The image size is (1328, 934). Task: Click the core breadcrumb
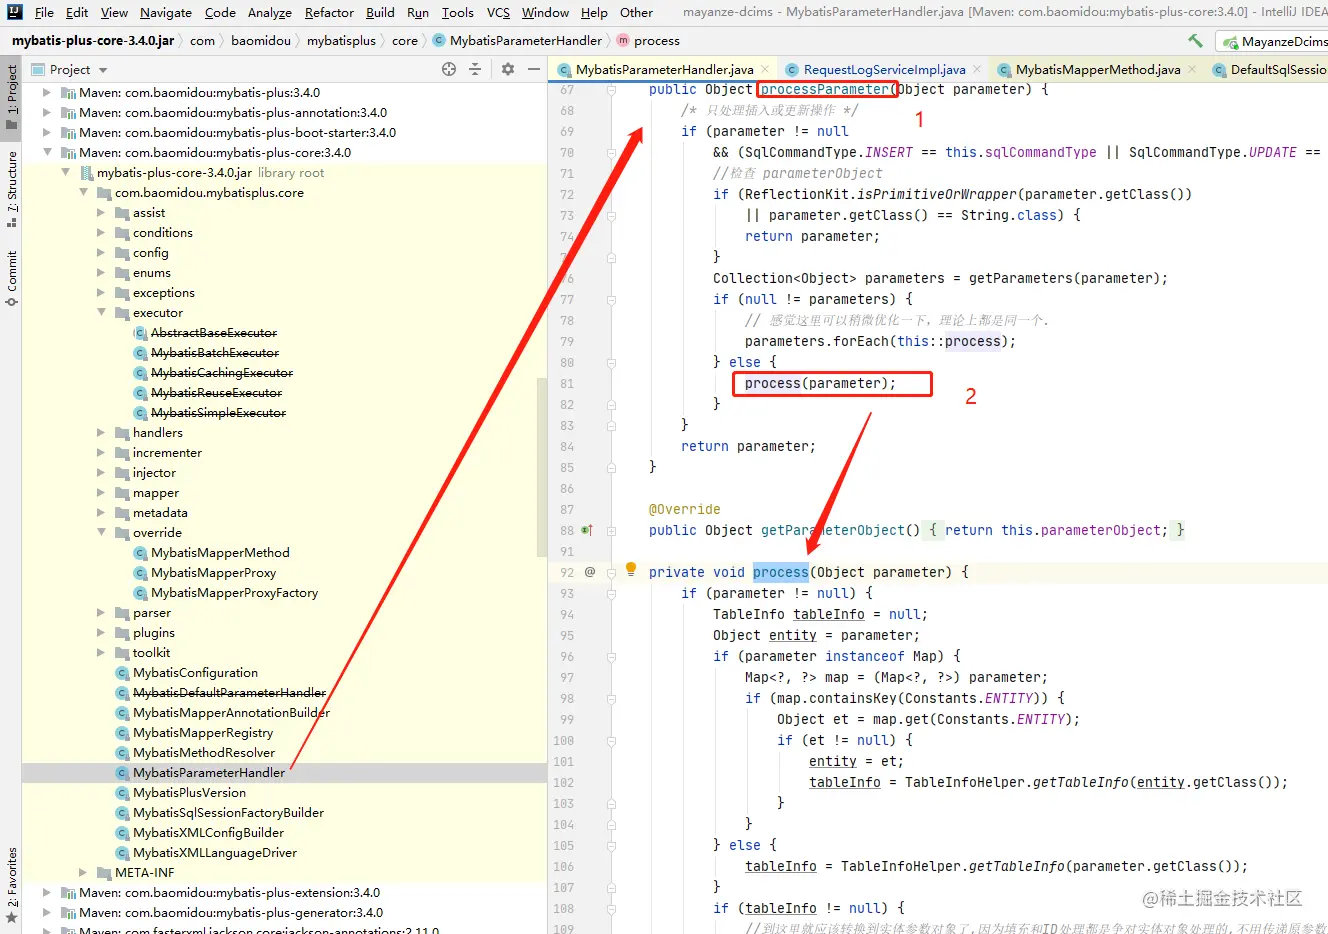(x=405, y=41)
